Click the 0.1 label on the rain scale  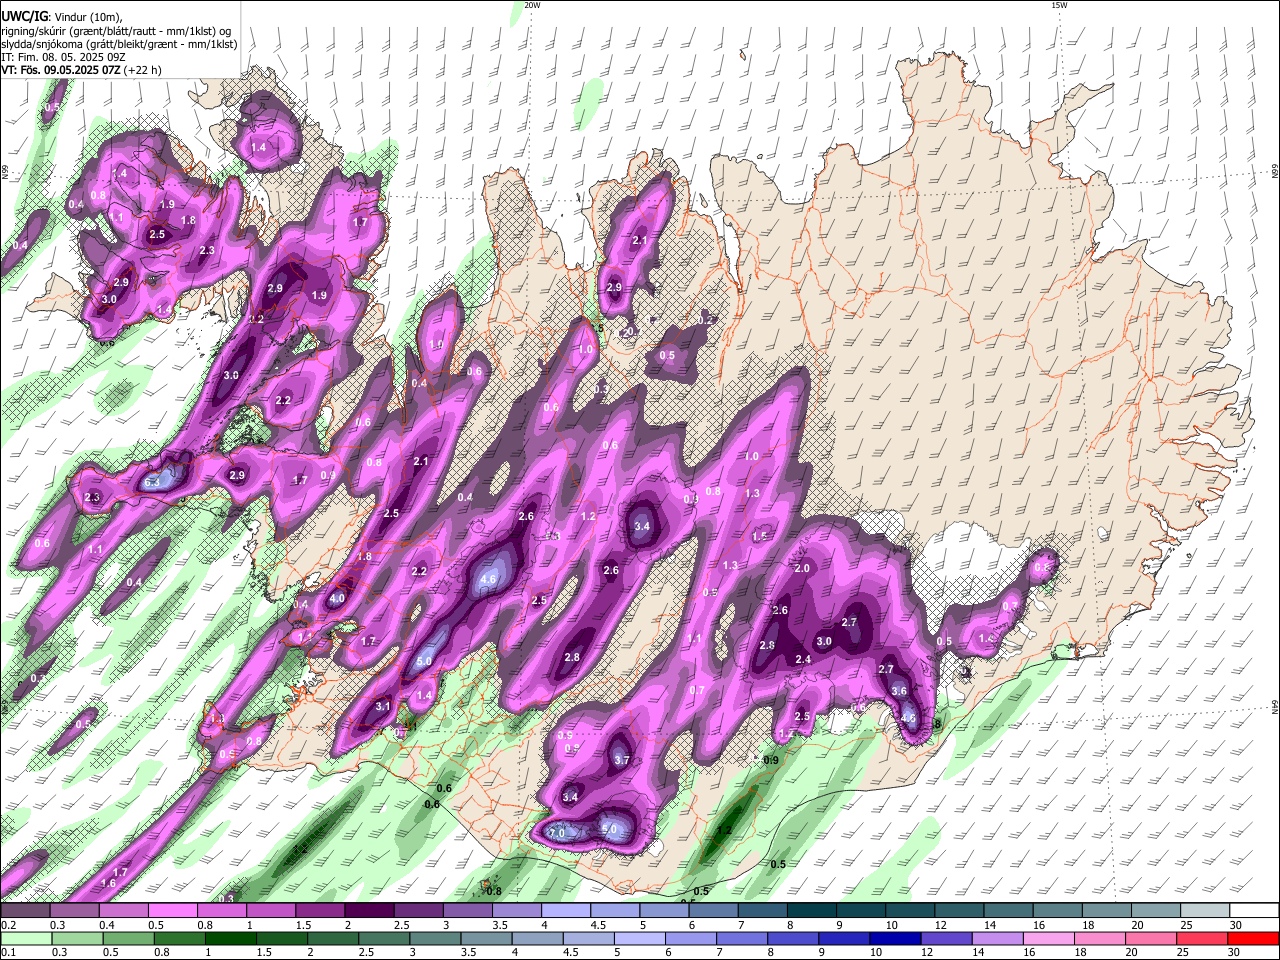click(8, 952)
